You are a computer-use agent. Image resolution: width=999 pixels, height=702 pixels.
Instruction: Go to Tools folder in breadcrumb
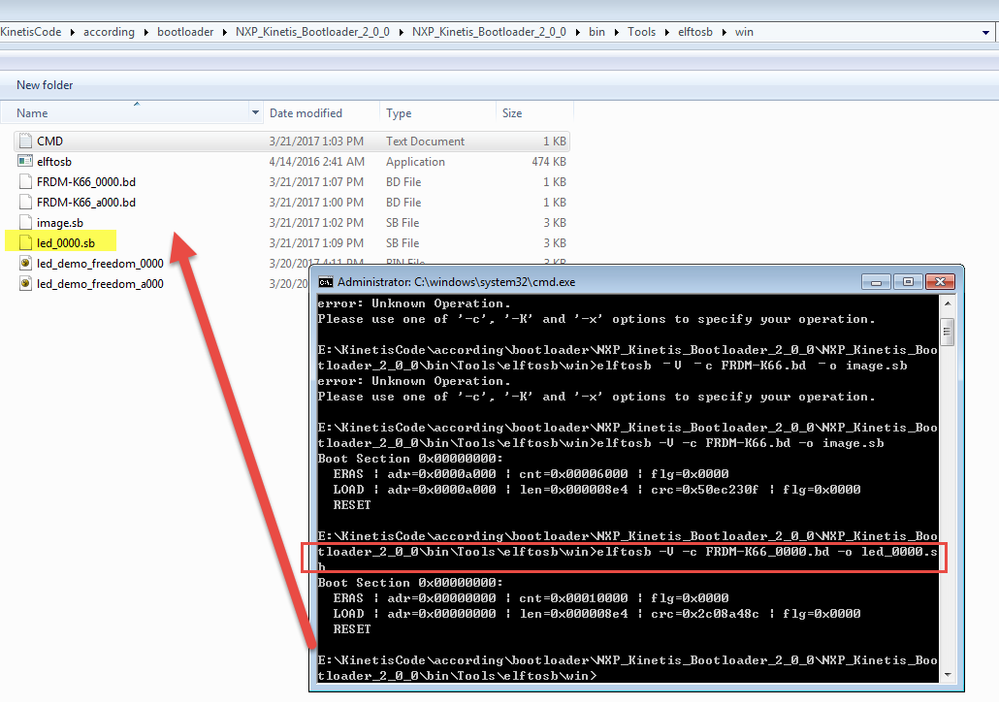642,32
